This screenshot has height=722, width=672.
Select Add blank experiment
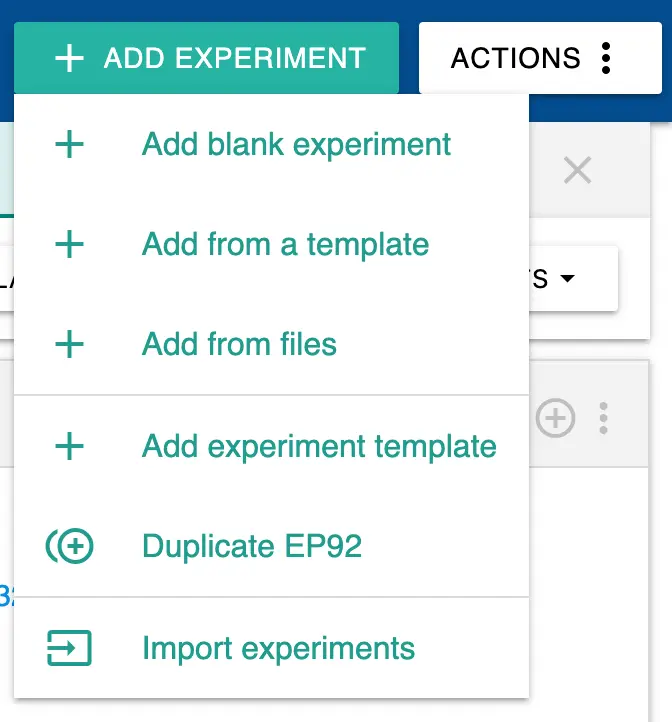[x=297, y=145]
